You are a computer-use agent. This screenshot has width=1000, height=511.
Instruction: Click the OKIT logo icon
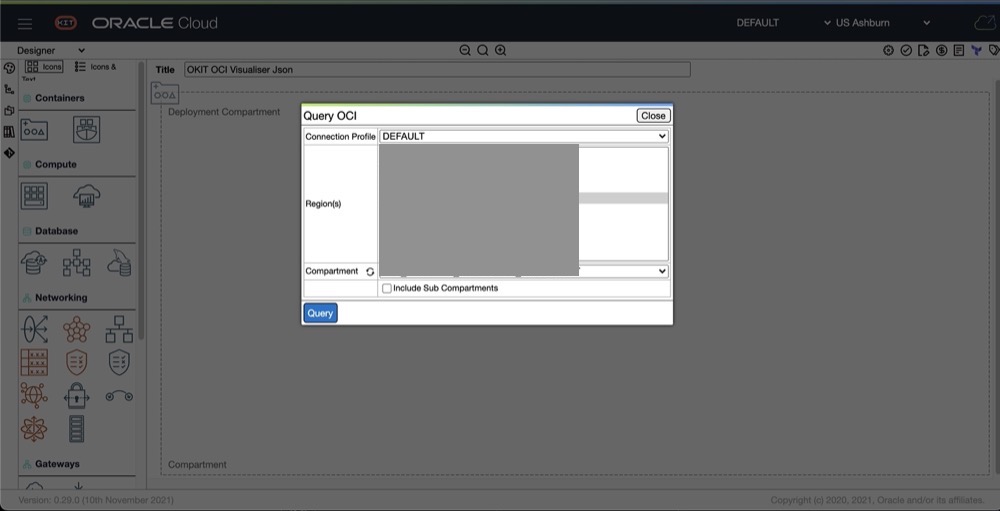[x=66, y=23]
